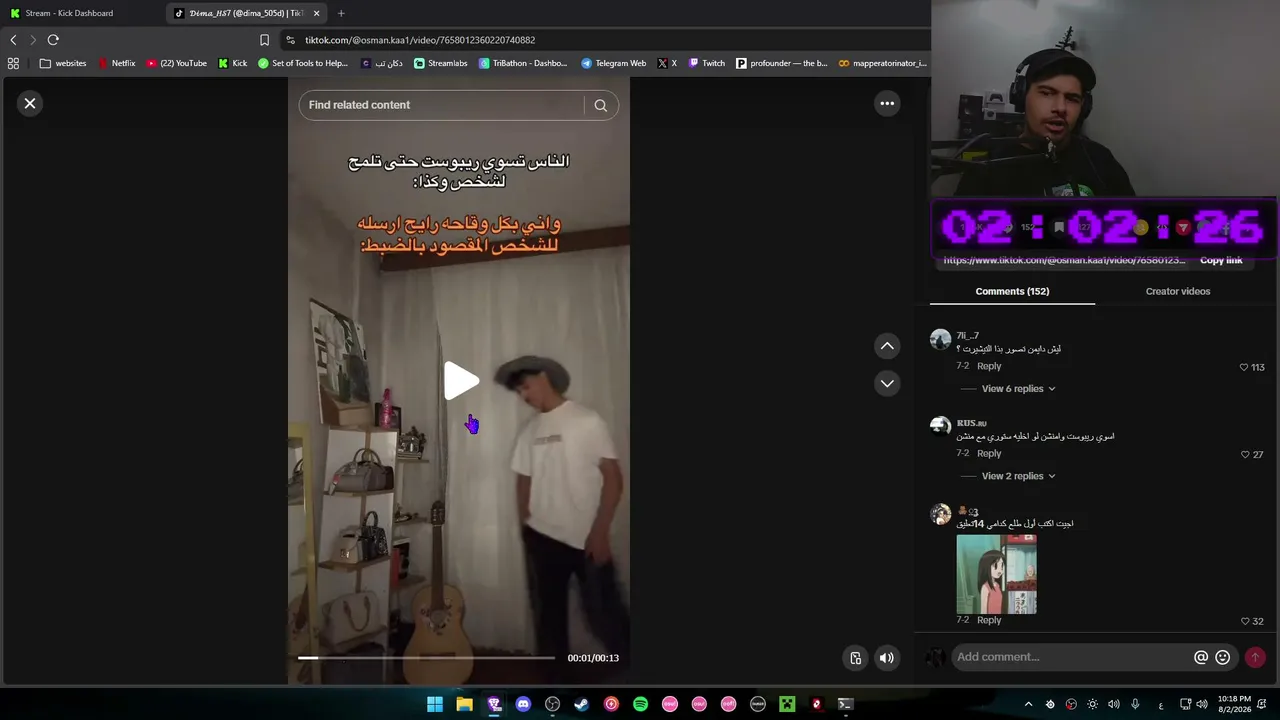The width and height of the screenshot is (1280, 720).
Task: Open the profounder bookmark
Action: [x=782, y=63]
